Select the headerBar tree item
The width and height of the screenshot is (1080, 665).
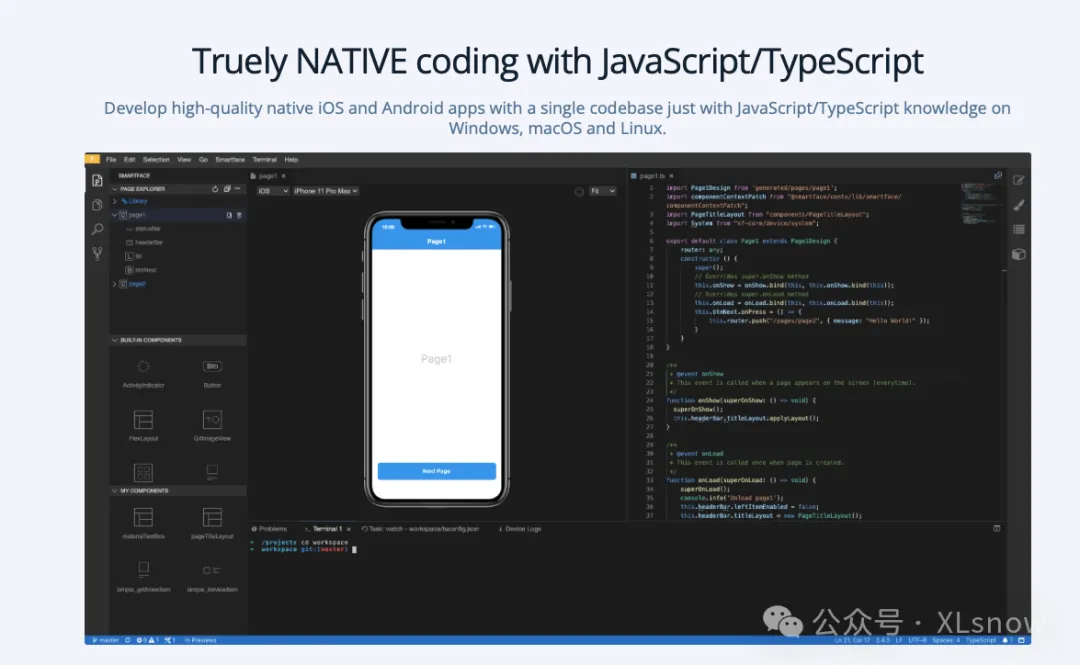145,243
